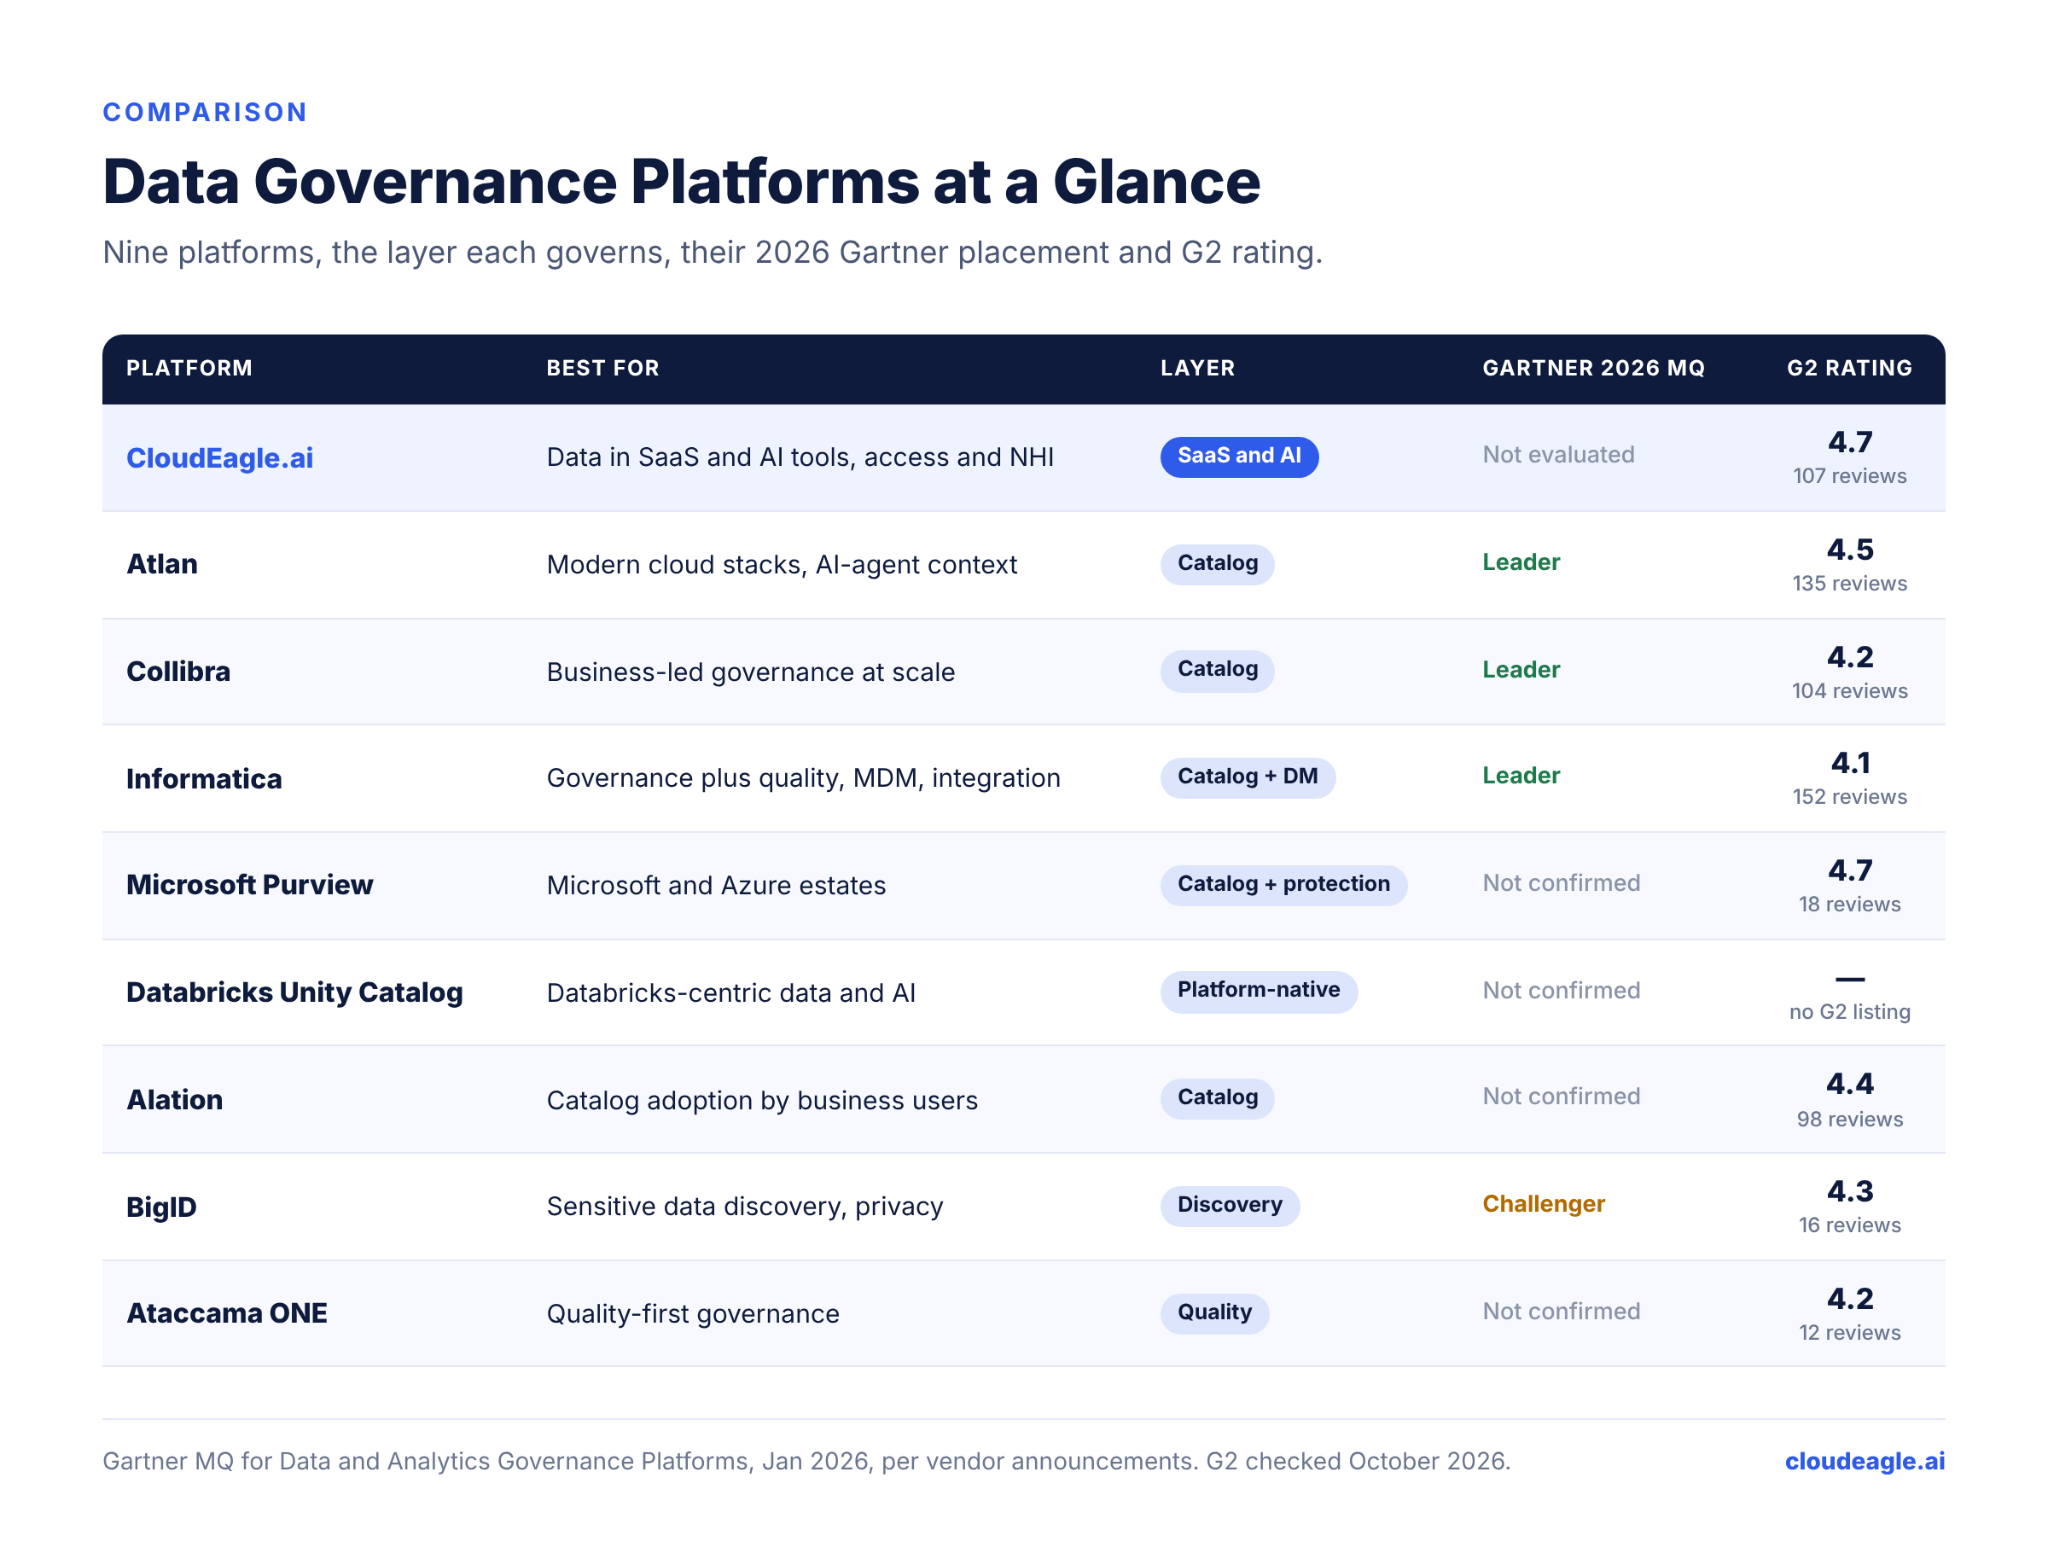Click the 152 reviews count

1849,797
